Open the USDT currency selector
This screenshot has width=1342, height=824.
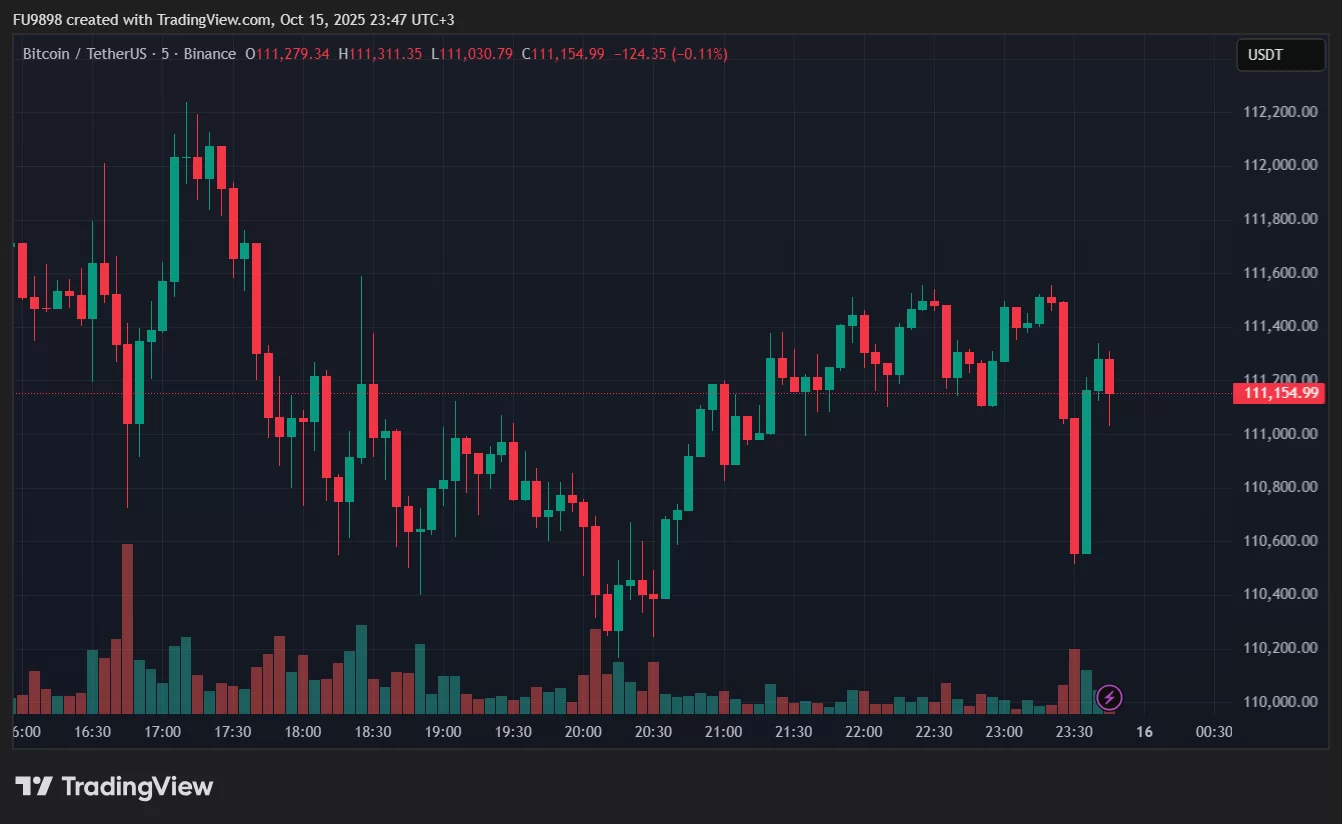1280,55
